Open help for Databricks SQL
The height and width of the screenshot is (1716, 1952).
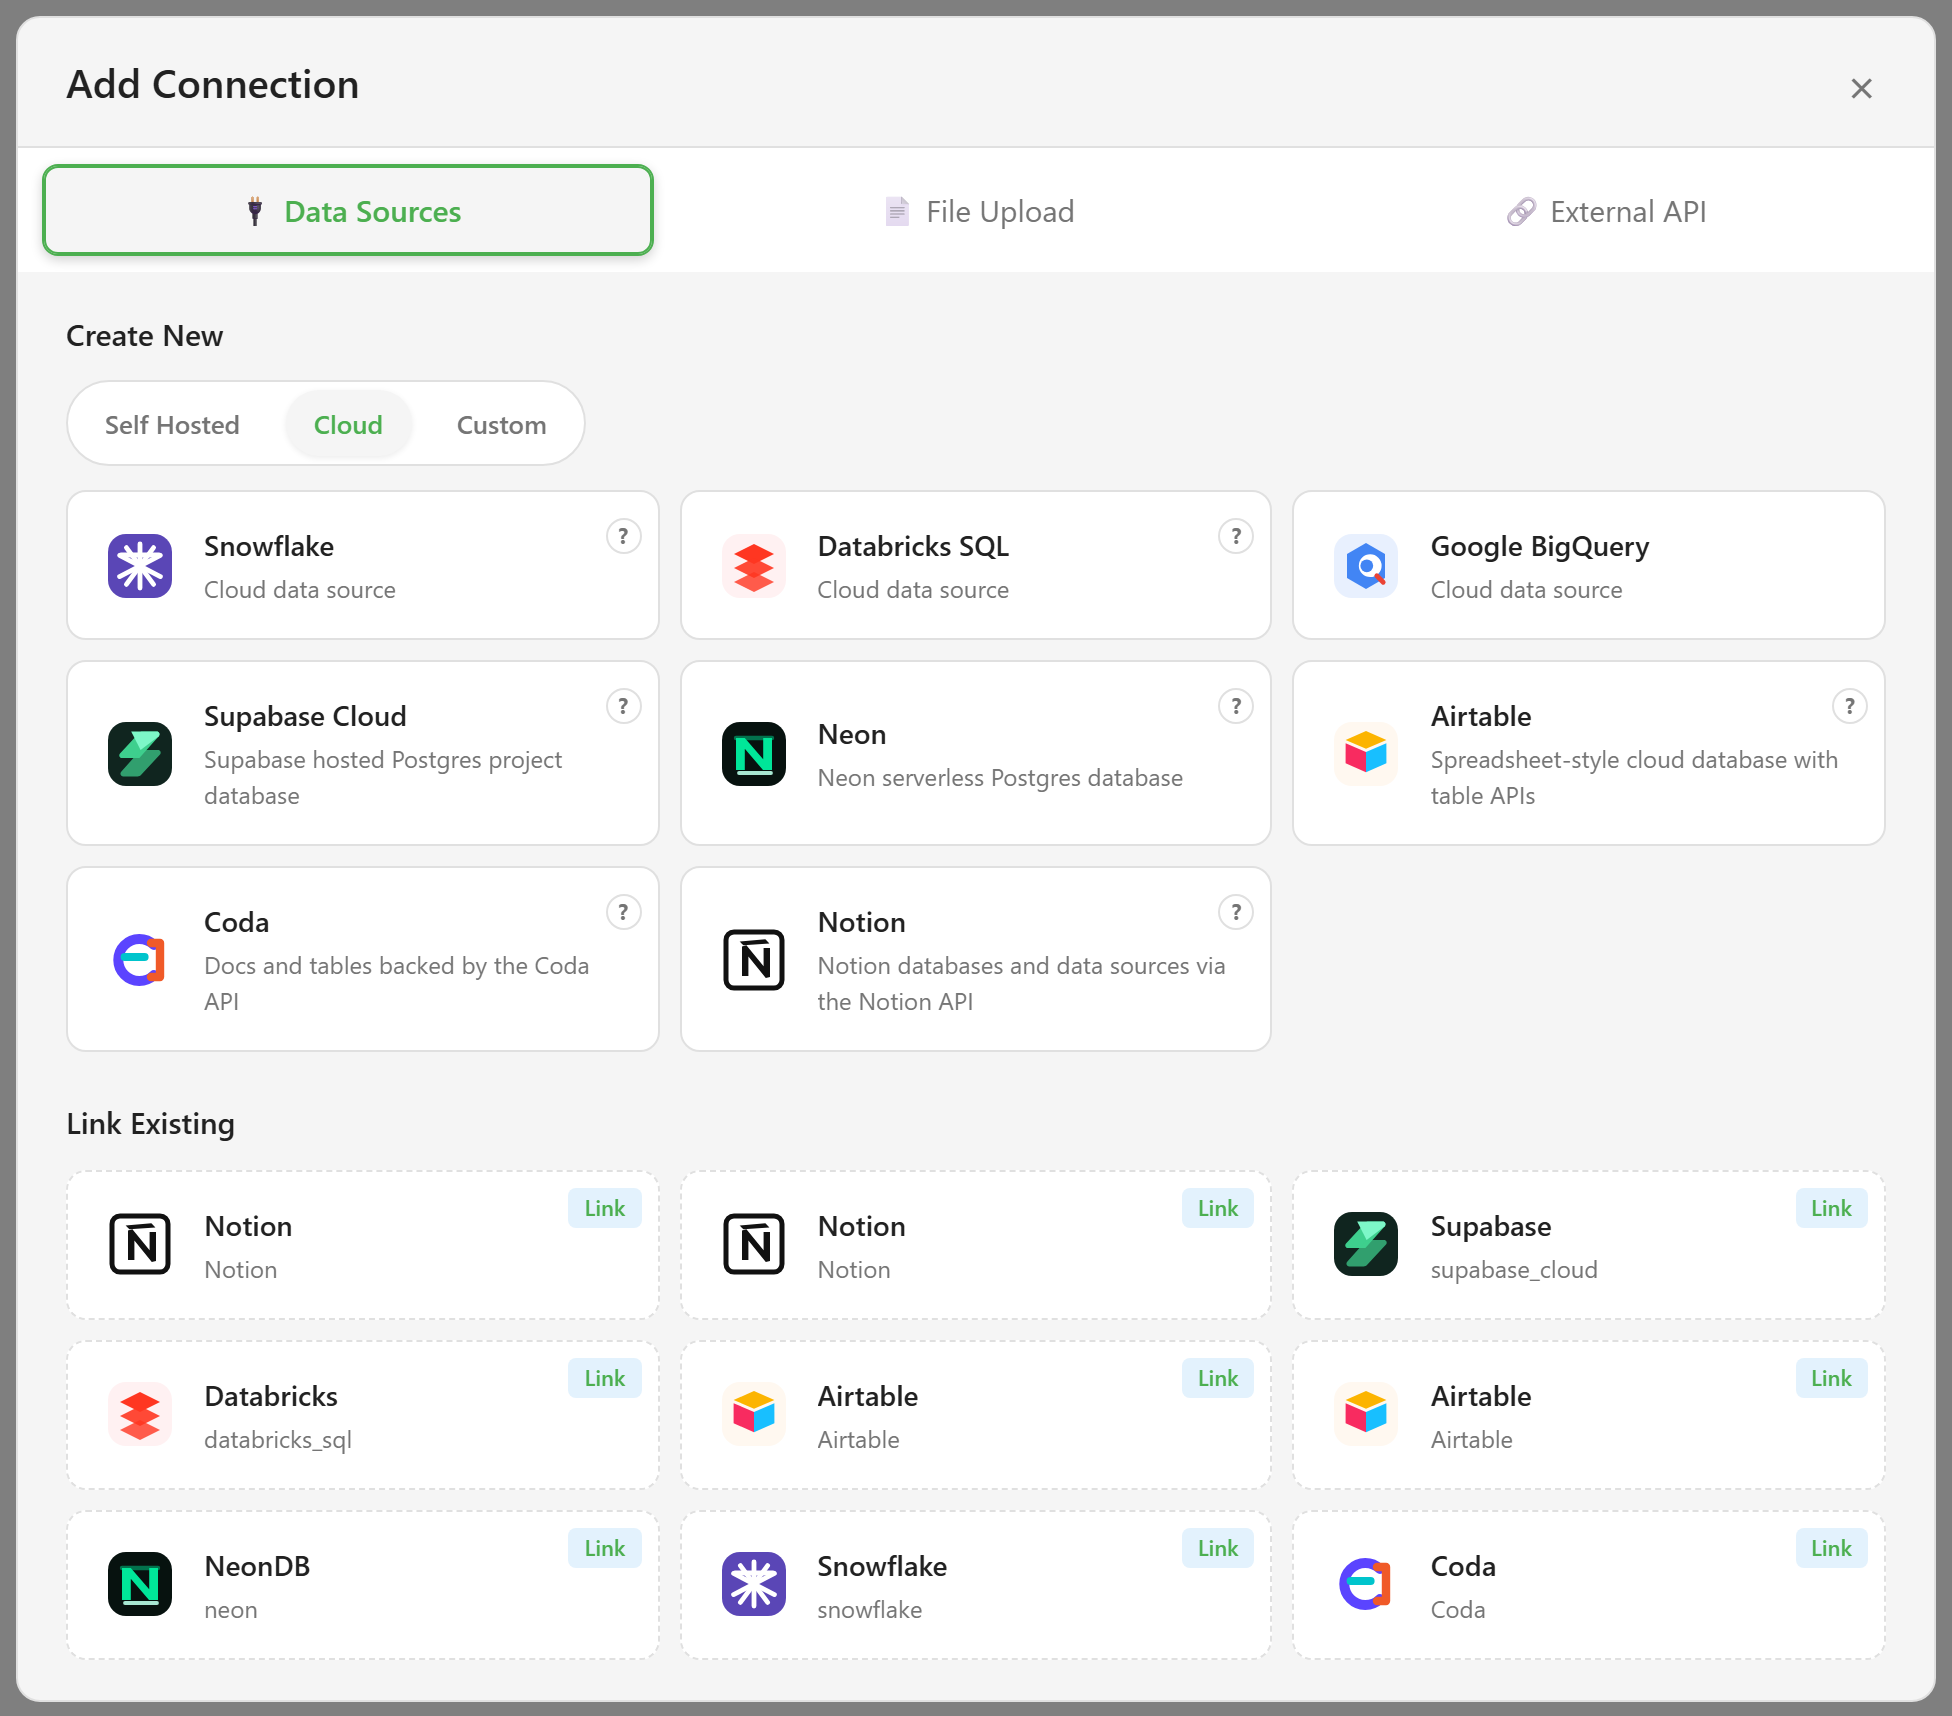click(1236, 536)
